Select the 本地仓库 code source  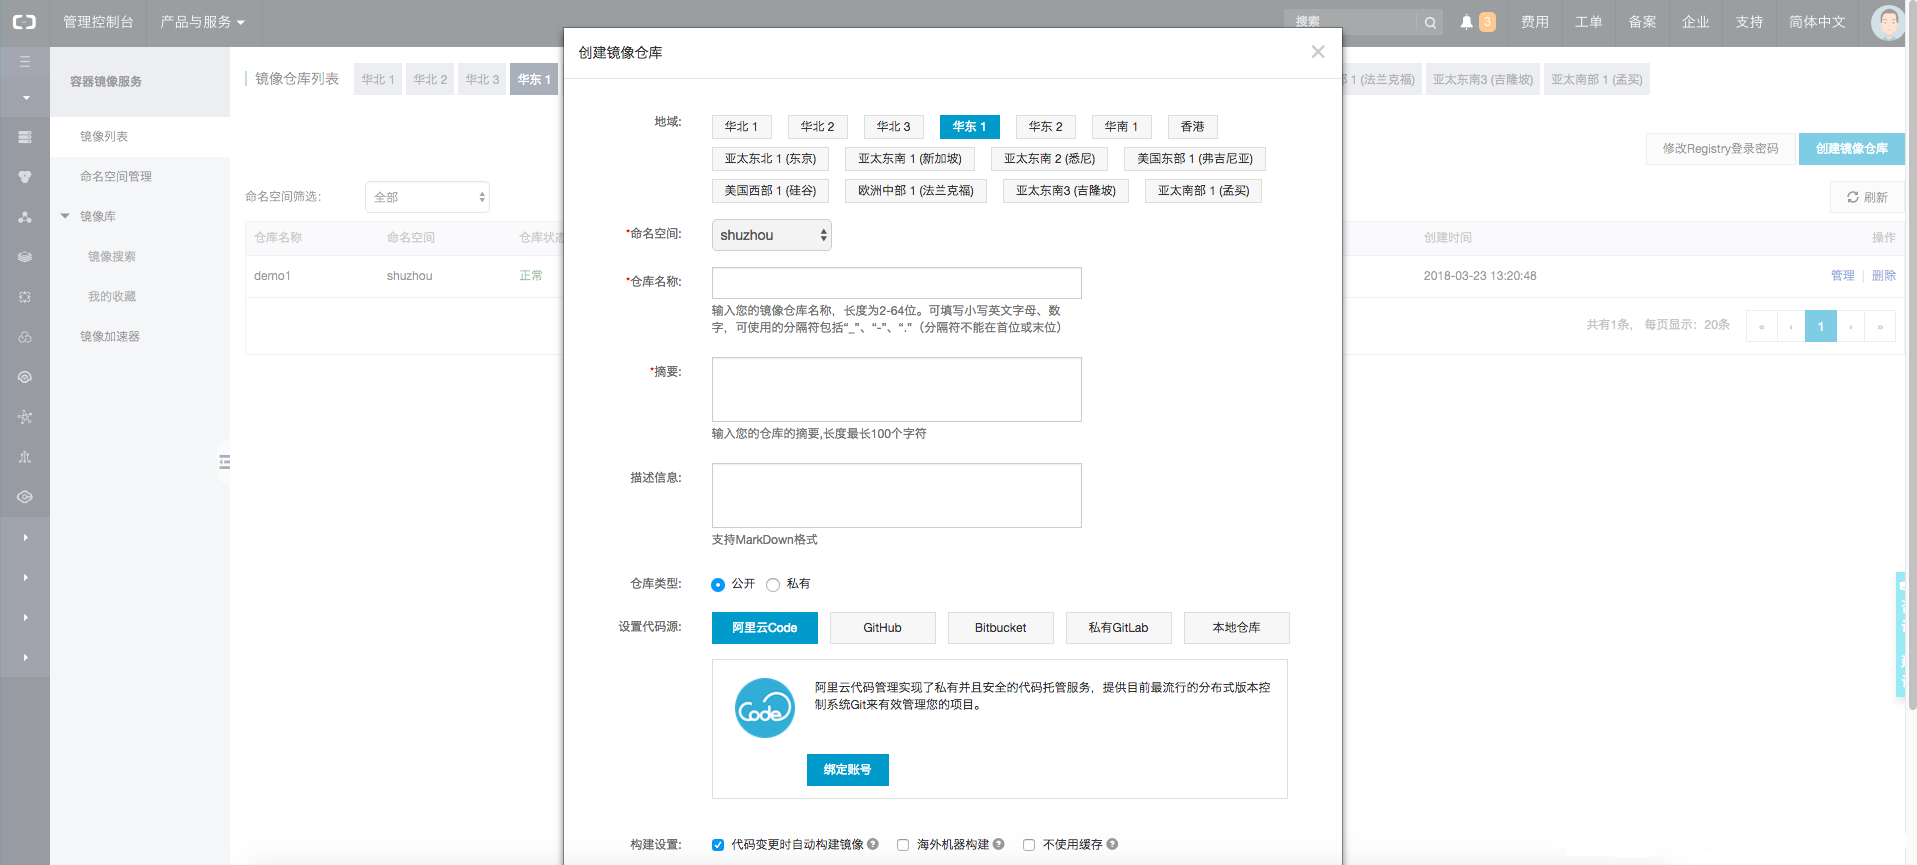(x=1236, y=628)
